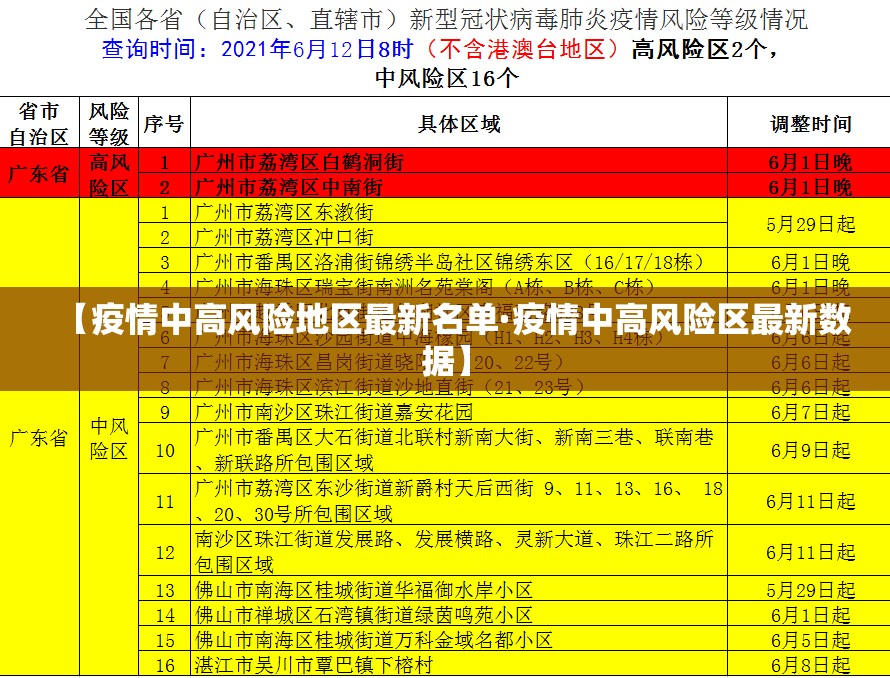This screenshot has height=678, width=890.
Task: Select the date 6月1日起
Action: [x=810, y=615]
